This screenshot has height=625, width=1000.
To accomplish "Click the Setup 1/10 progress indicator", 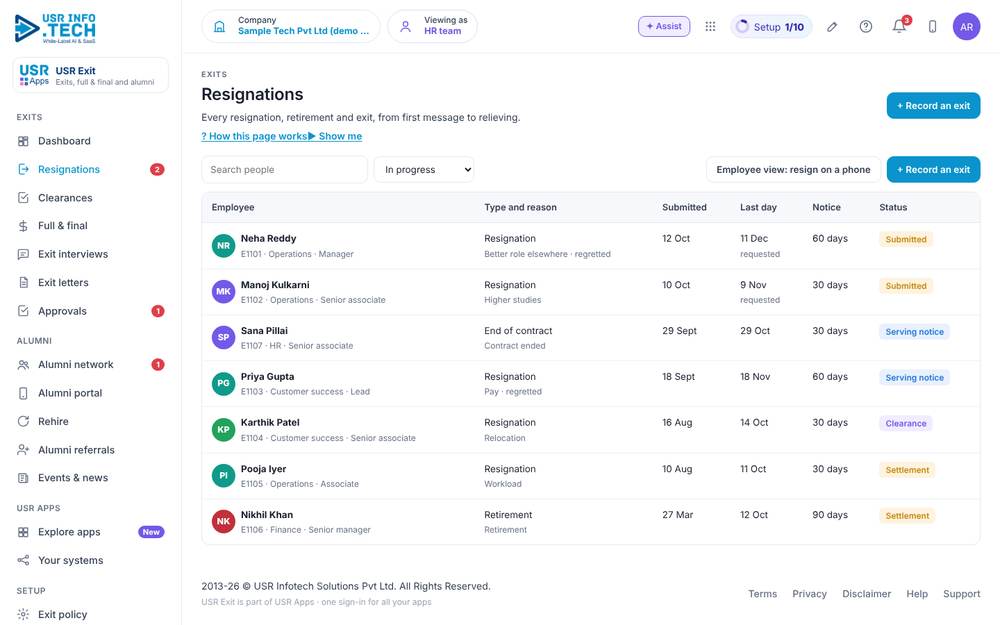I will [x=771, y=27].
